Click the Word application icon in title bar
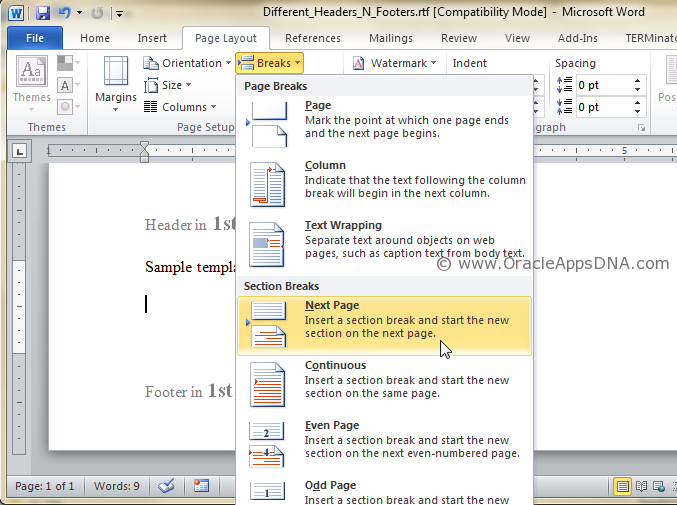Screen dimensions: 677x505 [x=16, y=13]
